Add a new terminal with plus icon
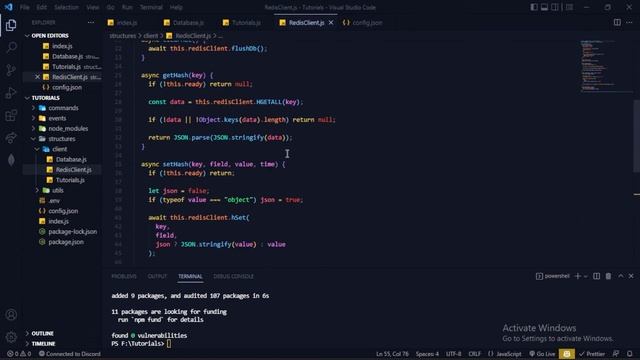 pyautogui.click(x=577, y=276)
